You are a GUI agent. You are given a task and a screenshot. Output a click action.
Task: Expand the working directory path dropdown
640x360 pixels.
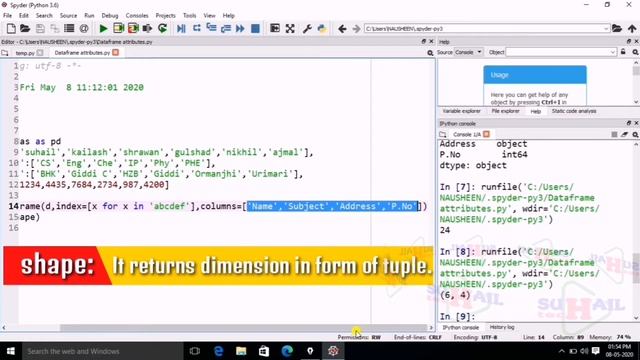point(606,29)
